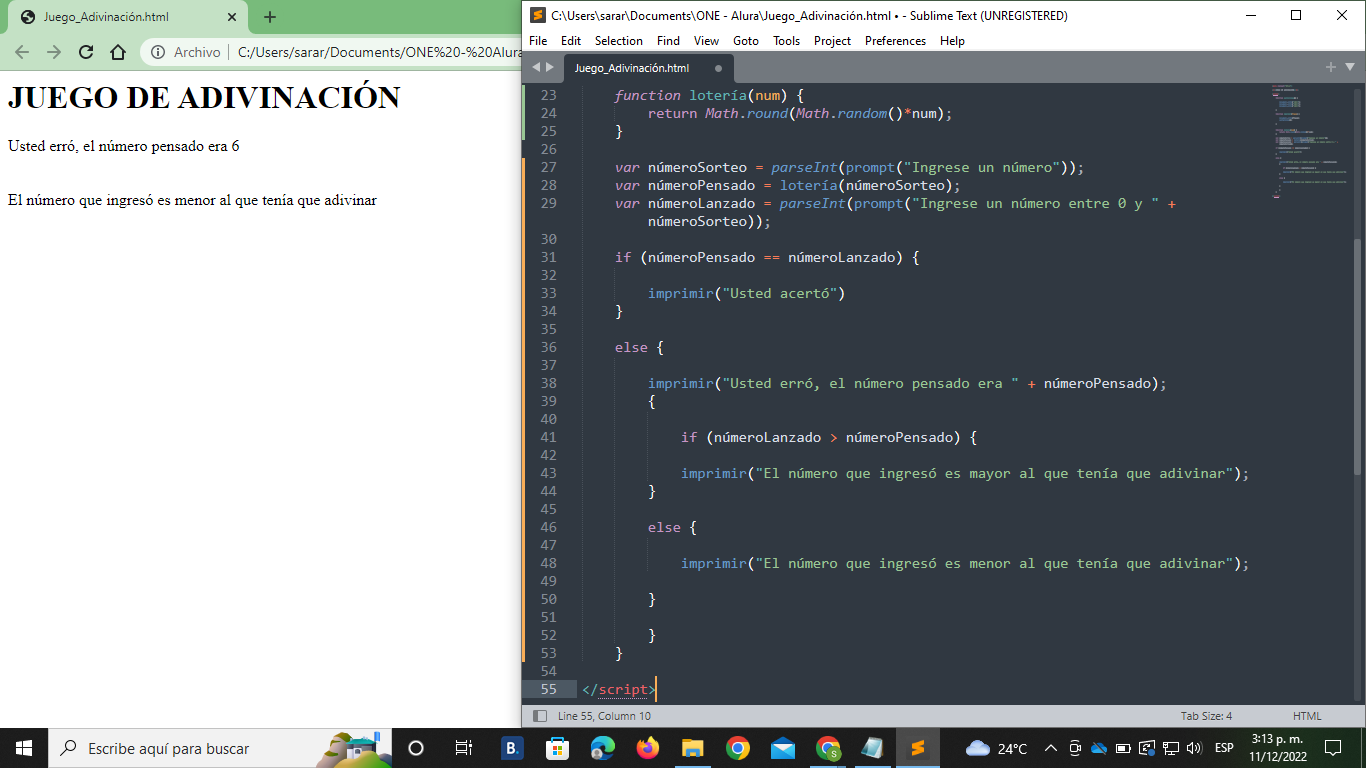This screenshot has width=1366, height=768.
Task: Open File Explorer from the taskbar
Action: coord(692,748)
